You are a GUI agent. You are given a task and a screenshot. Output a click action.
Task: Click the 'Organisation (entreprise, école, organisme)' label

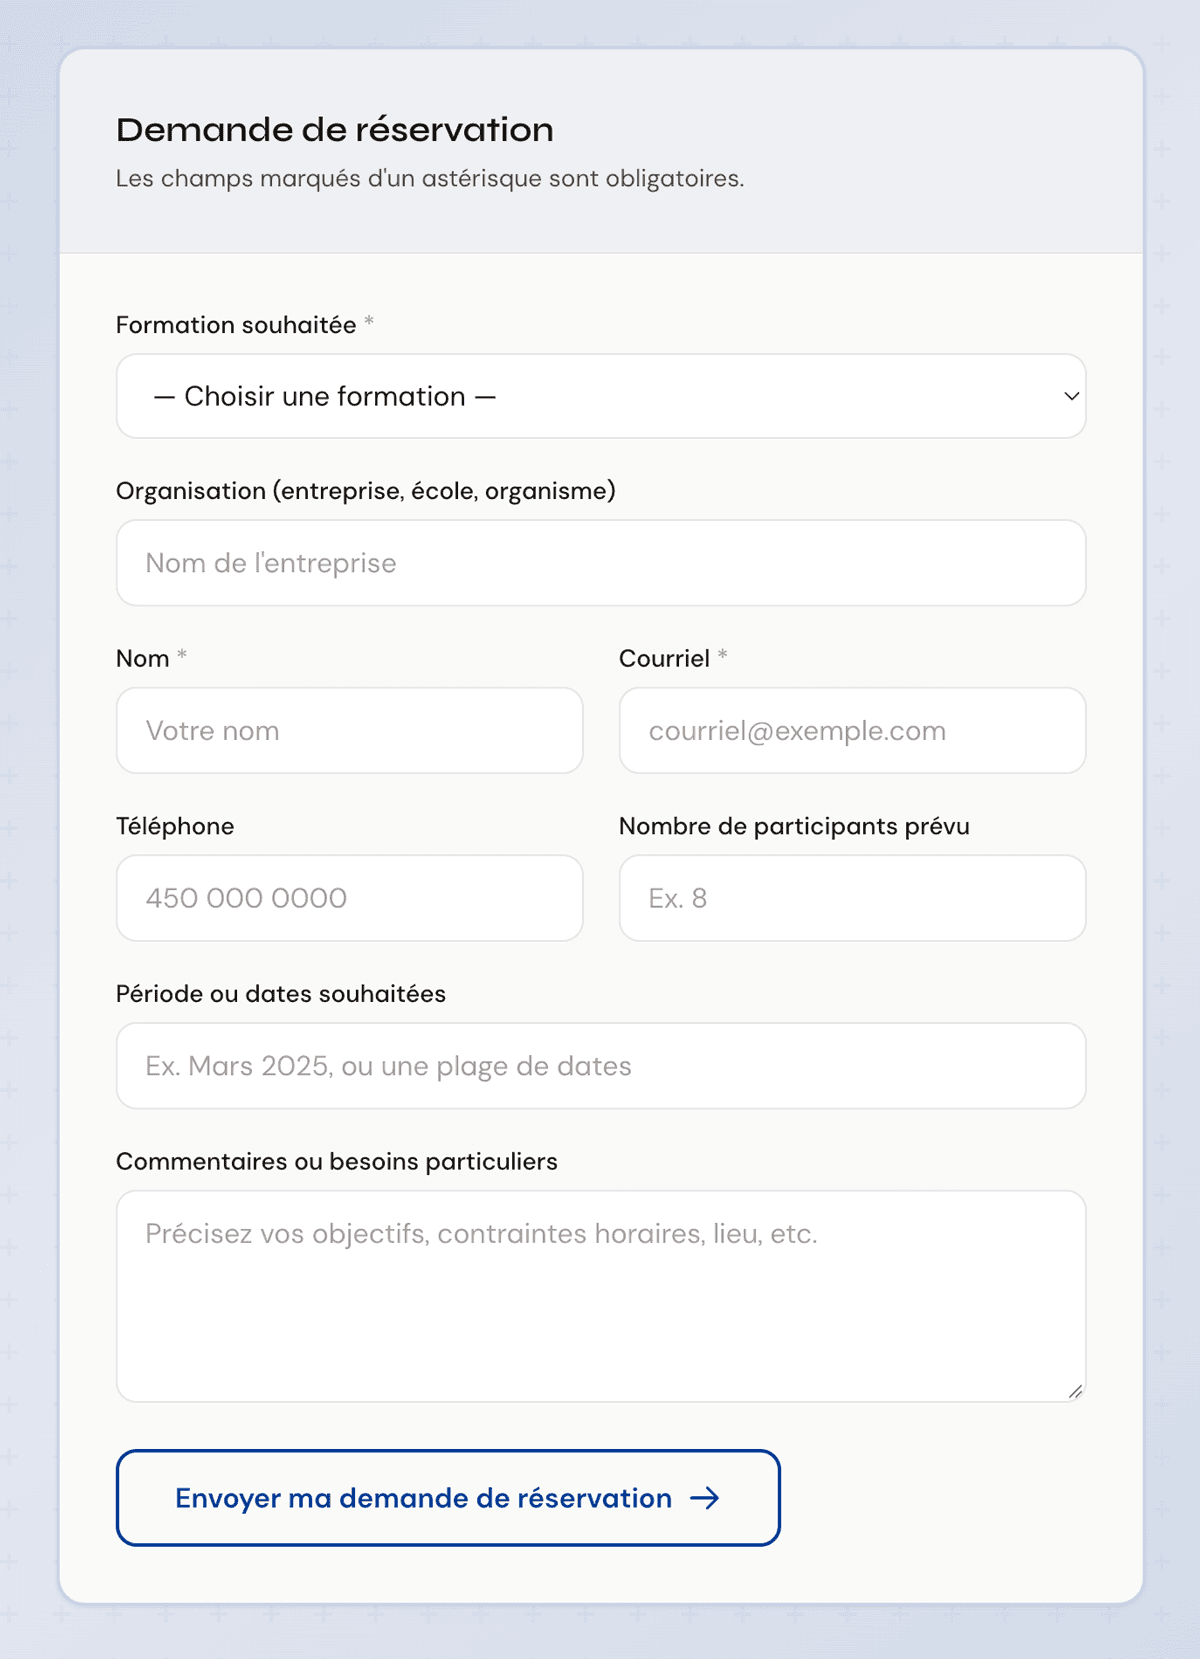click(366, 491)
